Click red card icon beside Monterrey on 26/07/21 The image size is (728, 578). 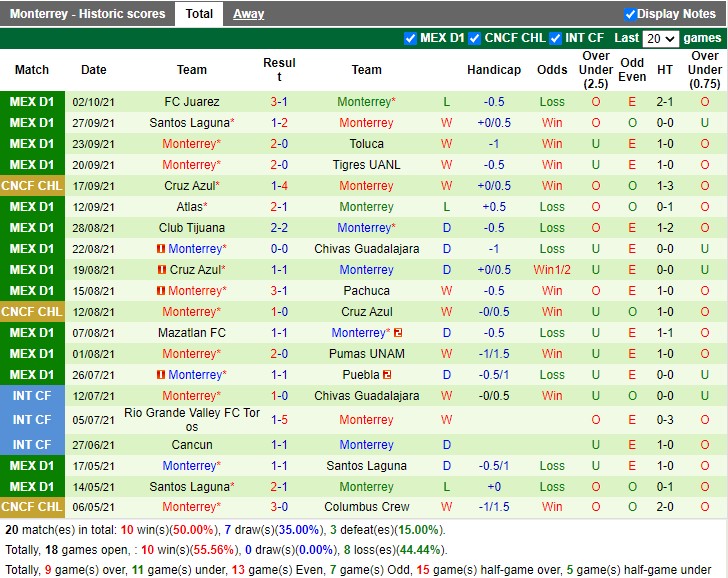[x=161, y=375]
